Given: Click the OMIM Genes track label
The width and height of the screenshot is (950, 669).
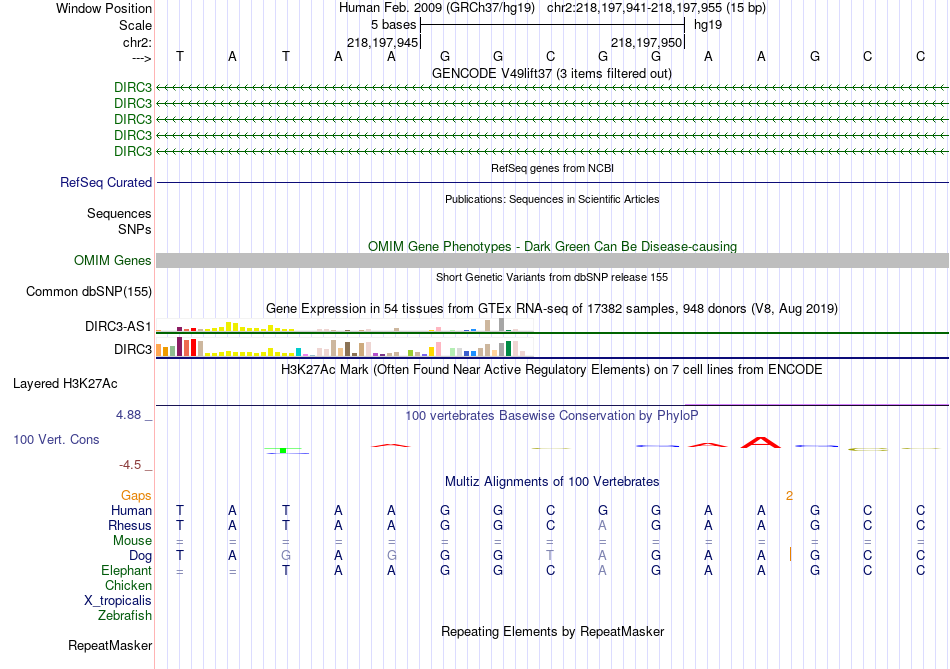Looking at the screenshot, I should click(113, 261).
